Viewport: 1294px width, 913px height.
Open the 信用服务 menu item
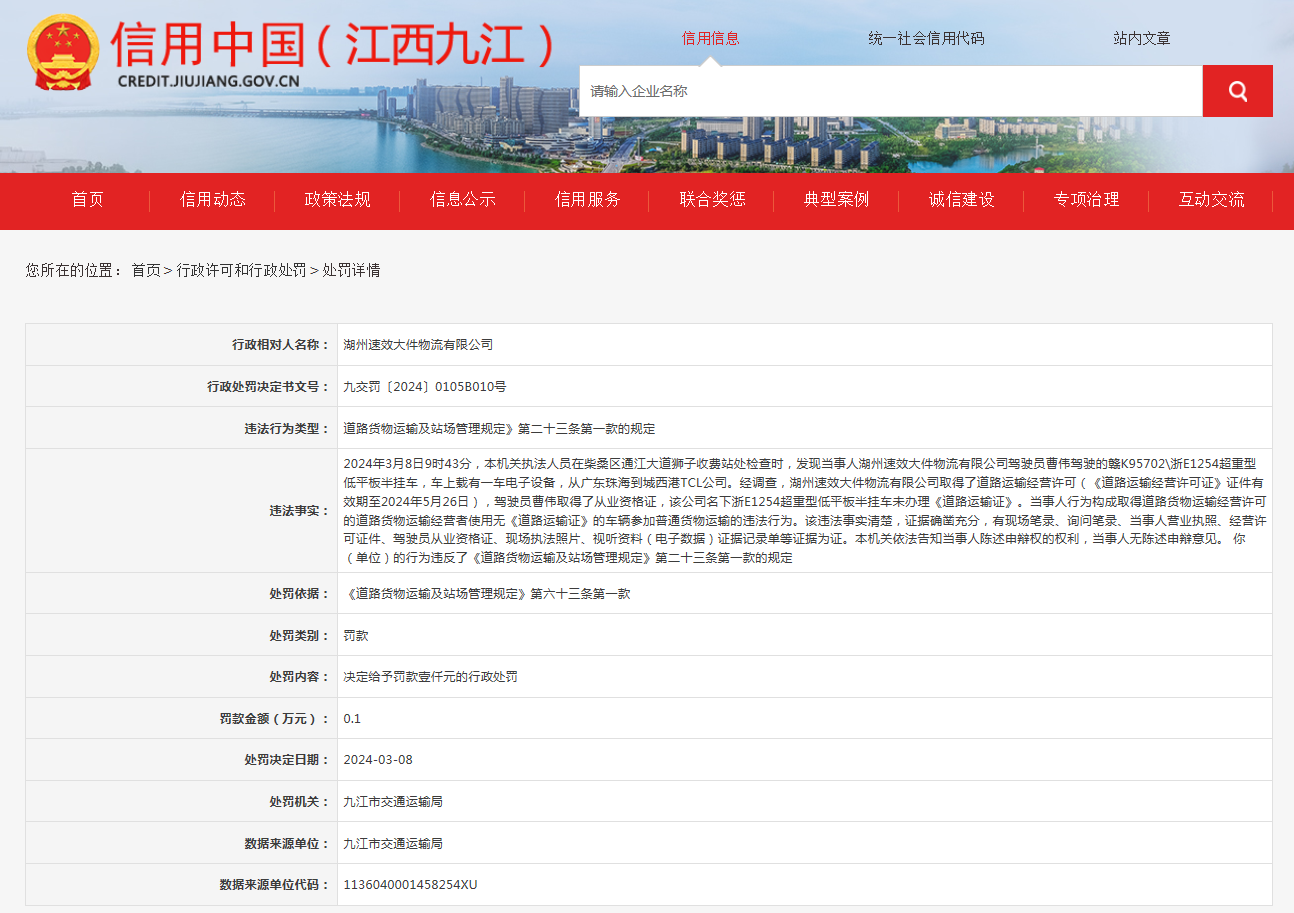[587, 199]
